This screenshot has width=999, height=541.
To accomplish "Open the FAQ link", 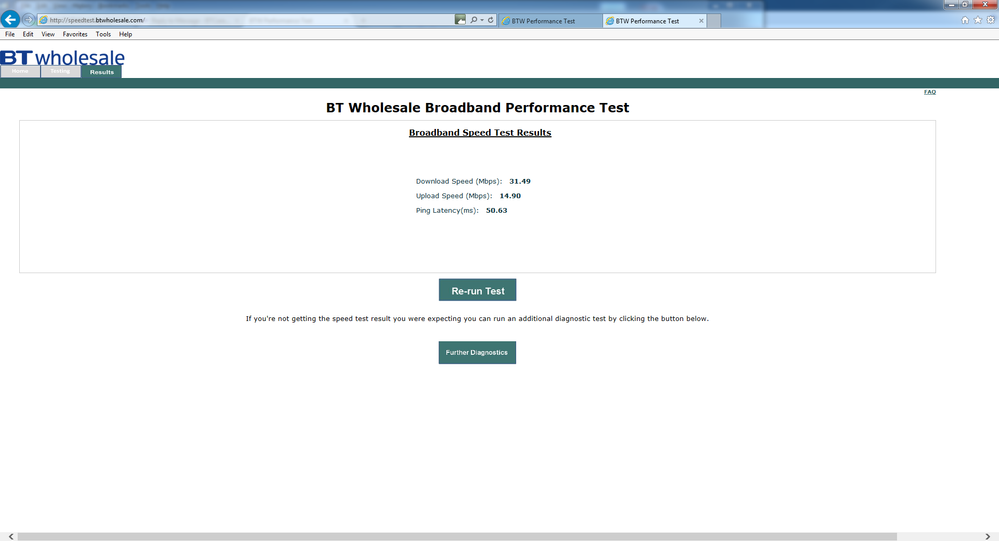I will (x=930, y=92).
